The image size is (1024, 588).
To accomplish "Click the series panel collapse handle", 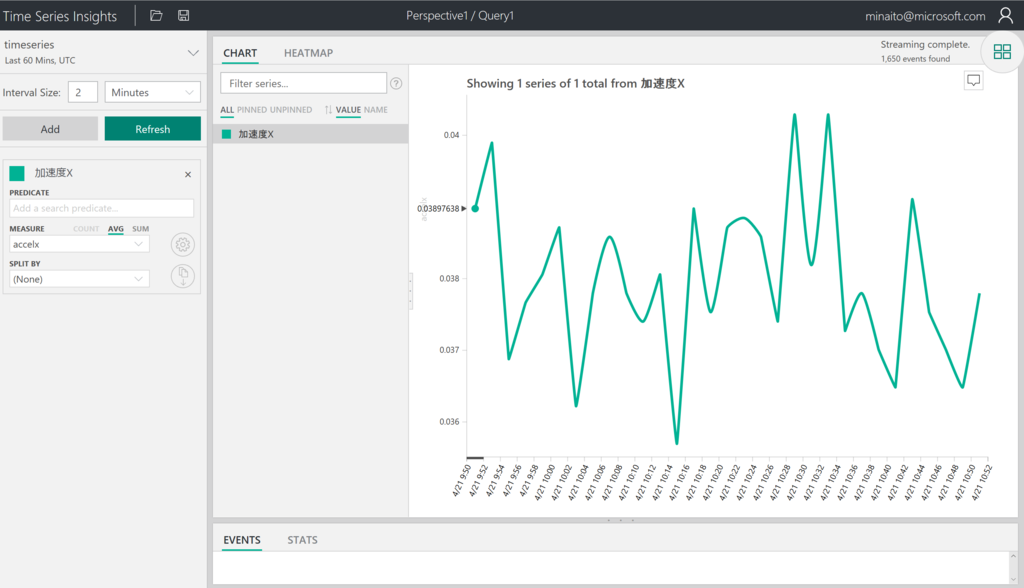I will pos(411,291).
